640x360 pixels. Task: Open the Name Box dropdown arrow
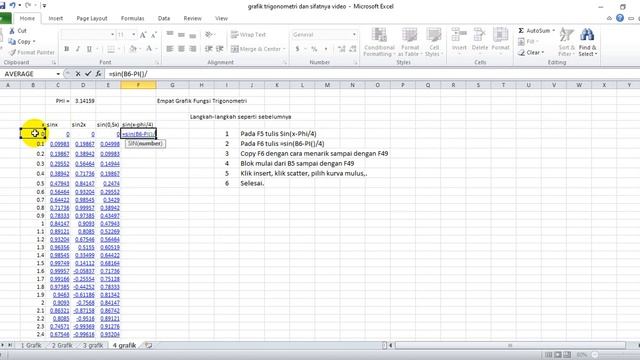pos(58,74)
